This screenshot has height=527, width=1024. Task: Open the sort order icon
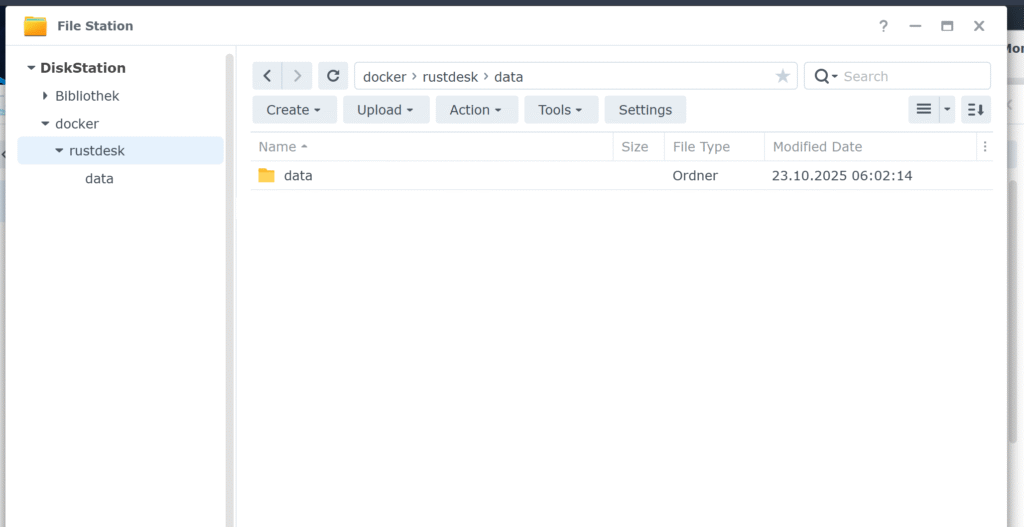point(976,110)
